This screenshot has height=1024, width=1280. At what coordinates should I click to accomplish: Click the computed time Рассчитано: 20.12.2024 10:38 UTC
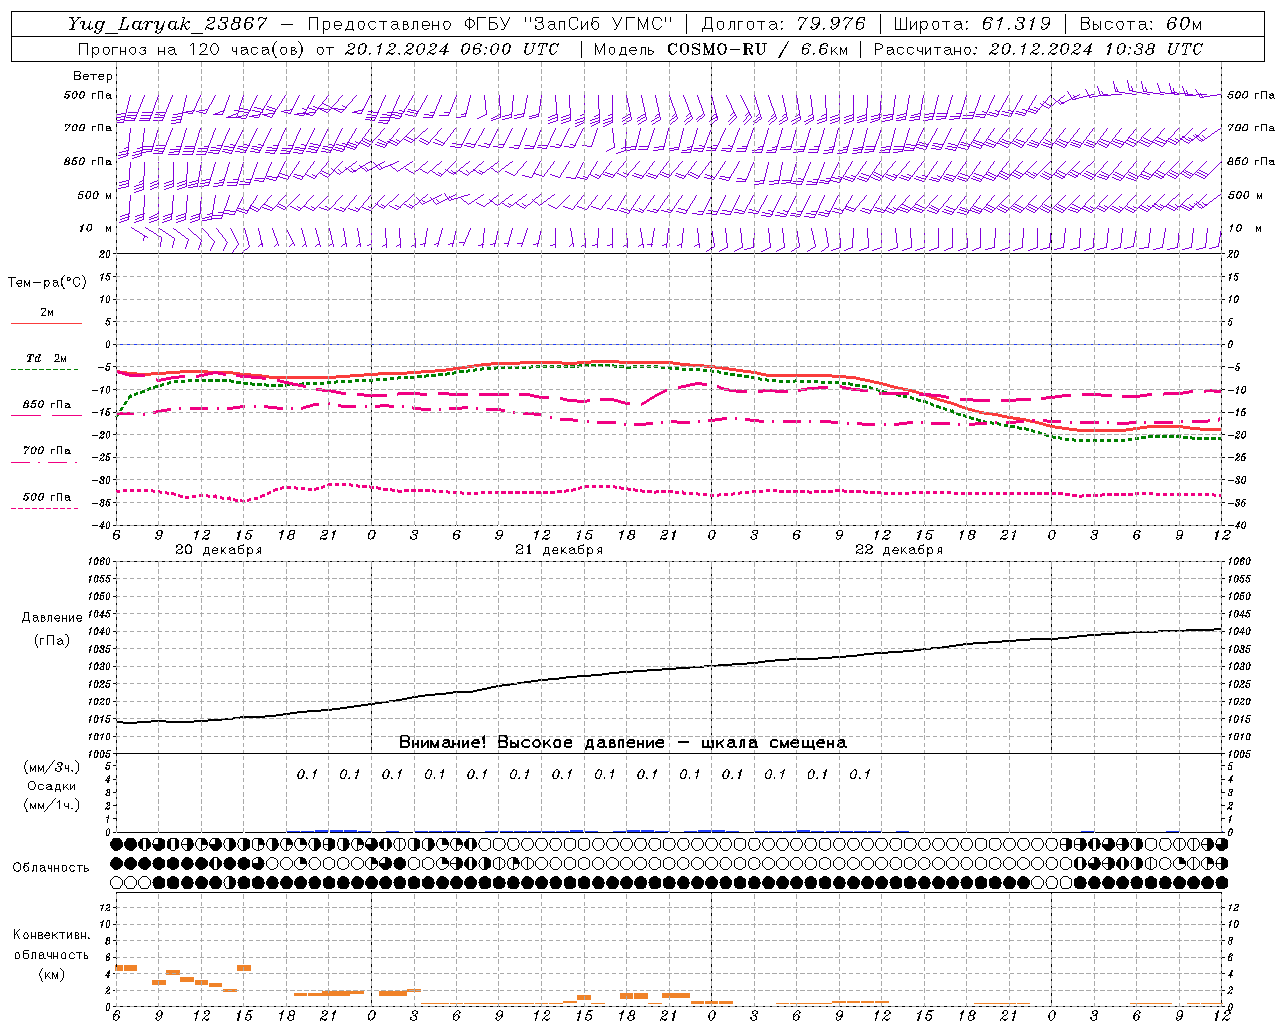pos(1038,49)
